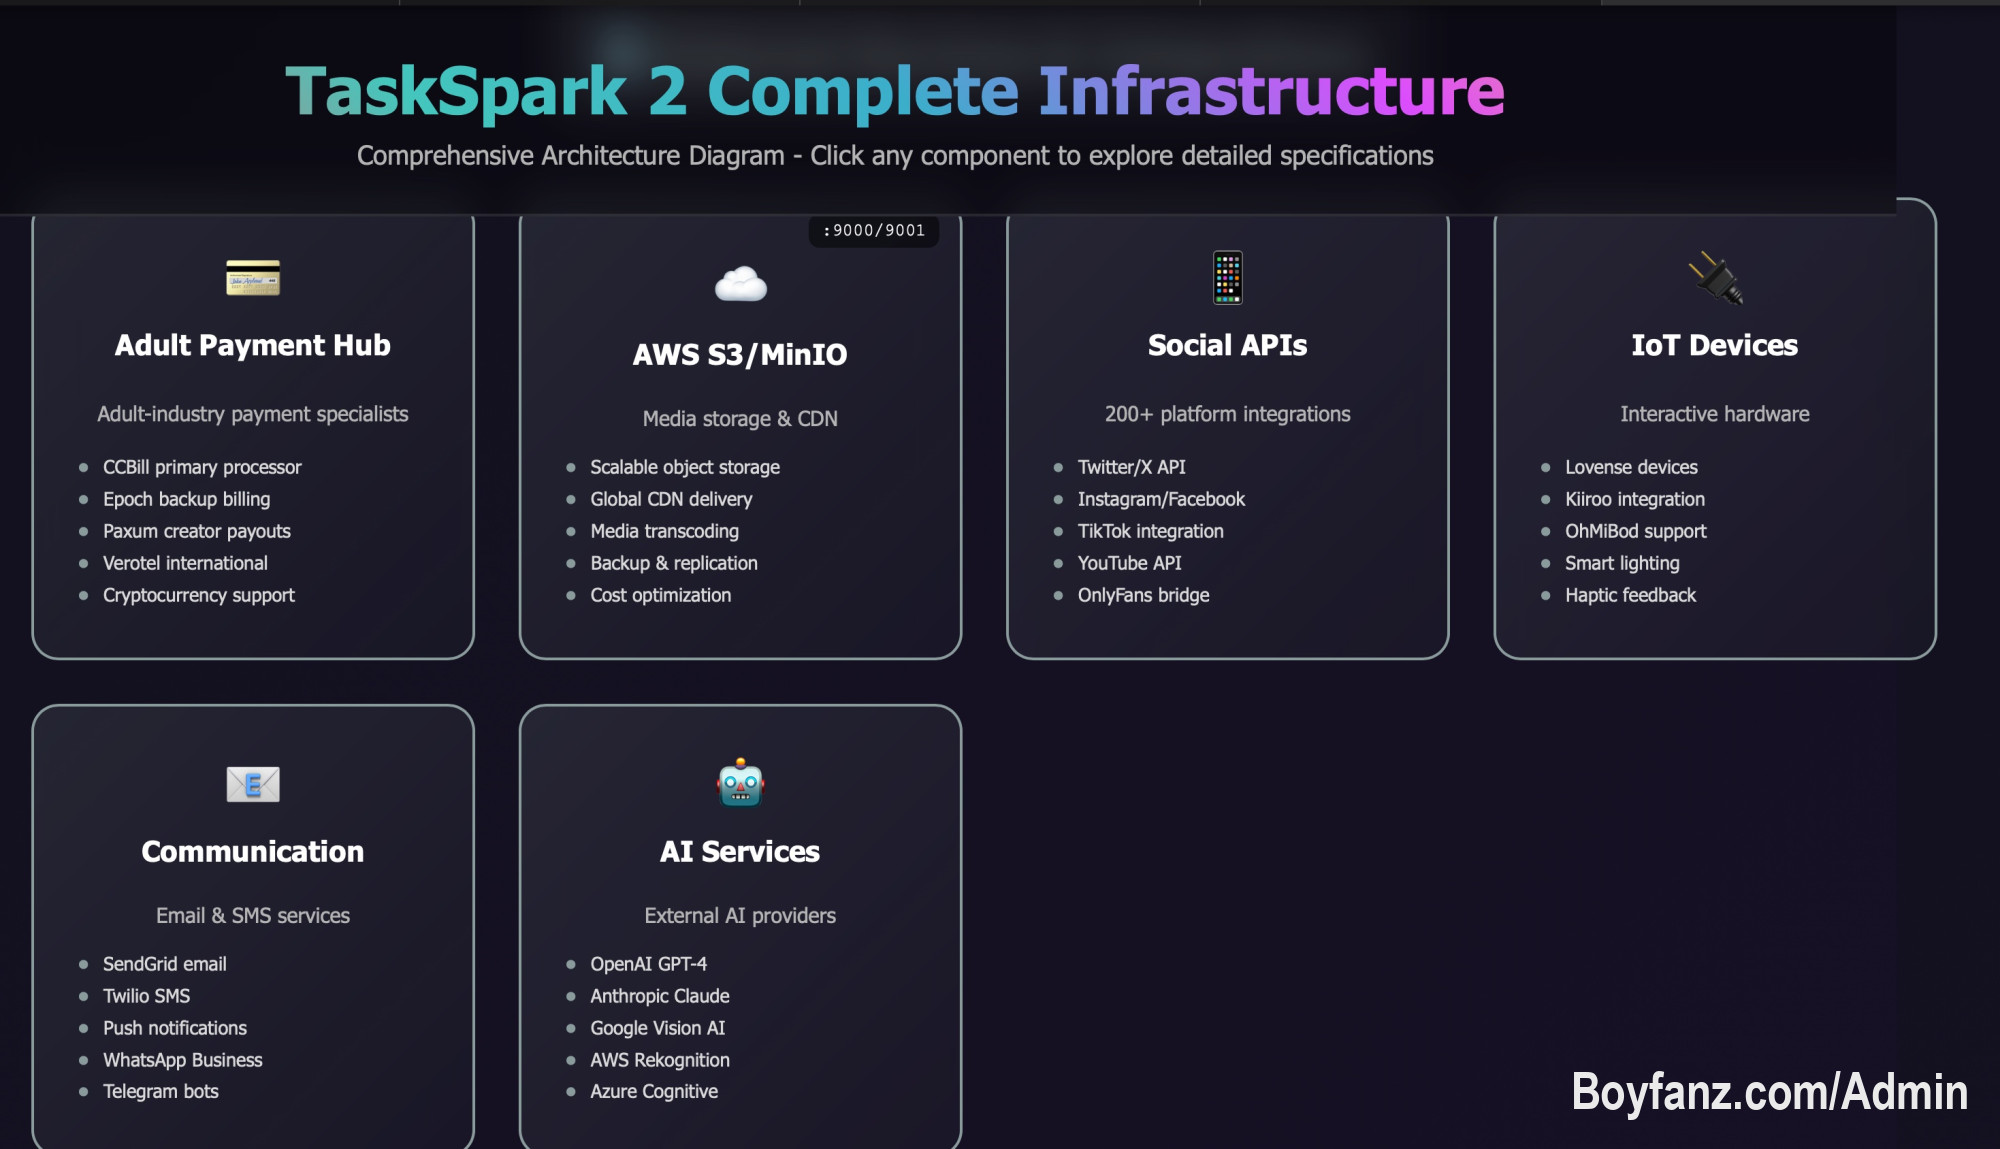Select the IoT Devices heading
Viewport: 2000px width, 1149px height.
(1714, 345)
